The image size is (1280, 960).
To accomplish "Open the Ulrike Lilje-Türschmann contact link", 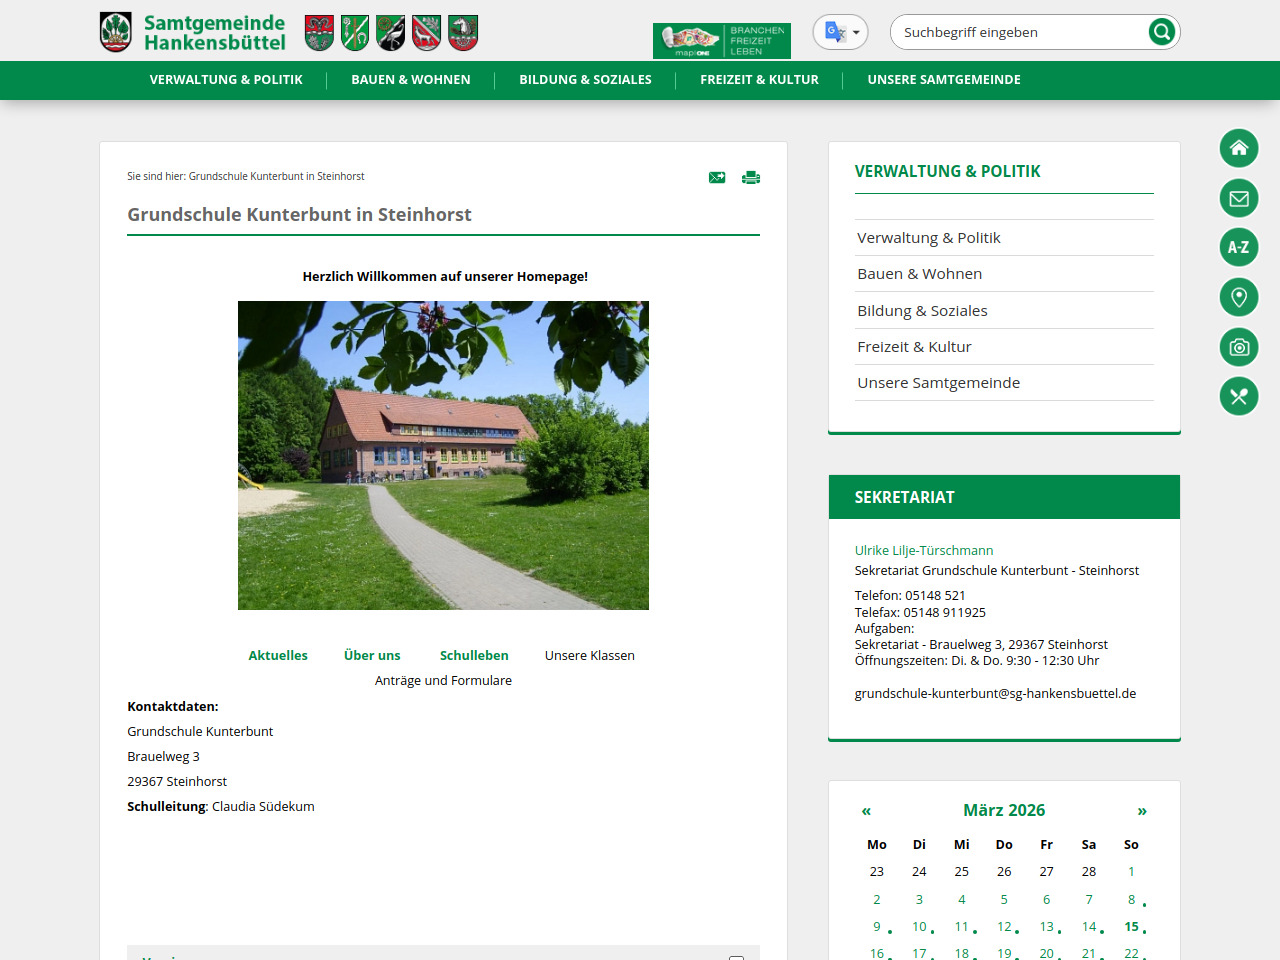I will pos(923,551).
